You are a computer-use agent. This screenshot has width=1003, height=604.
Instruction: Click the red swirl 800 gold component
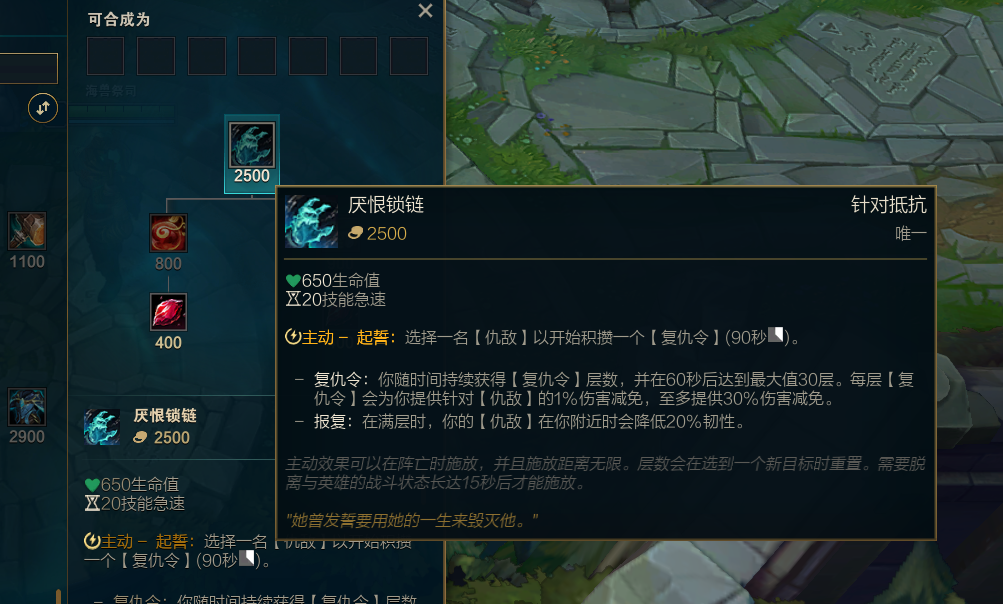tap(168, 233)
